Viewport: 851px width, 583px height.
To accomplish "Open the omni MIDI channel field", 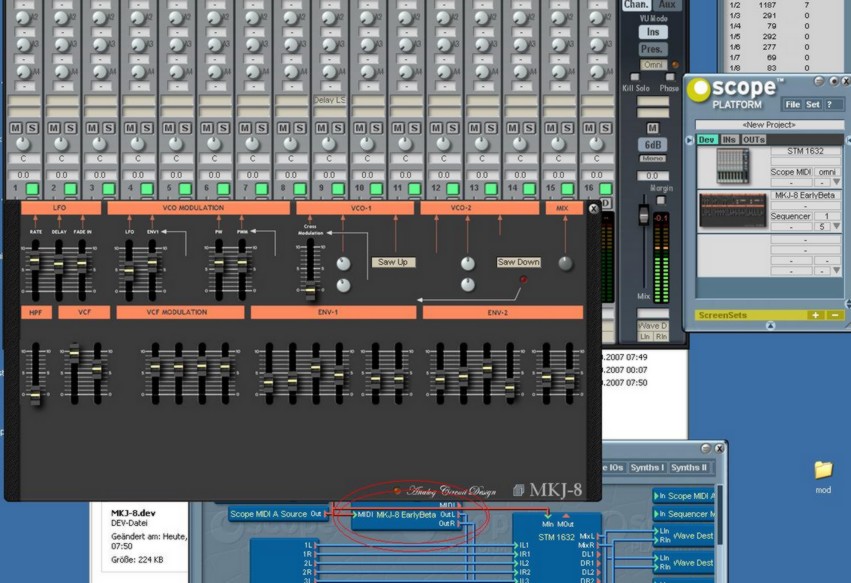I will [827, 172].
